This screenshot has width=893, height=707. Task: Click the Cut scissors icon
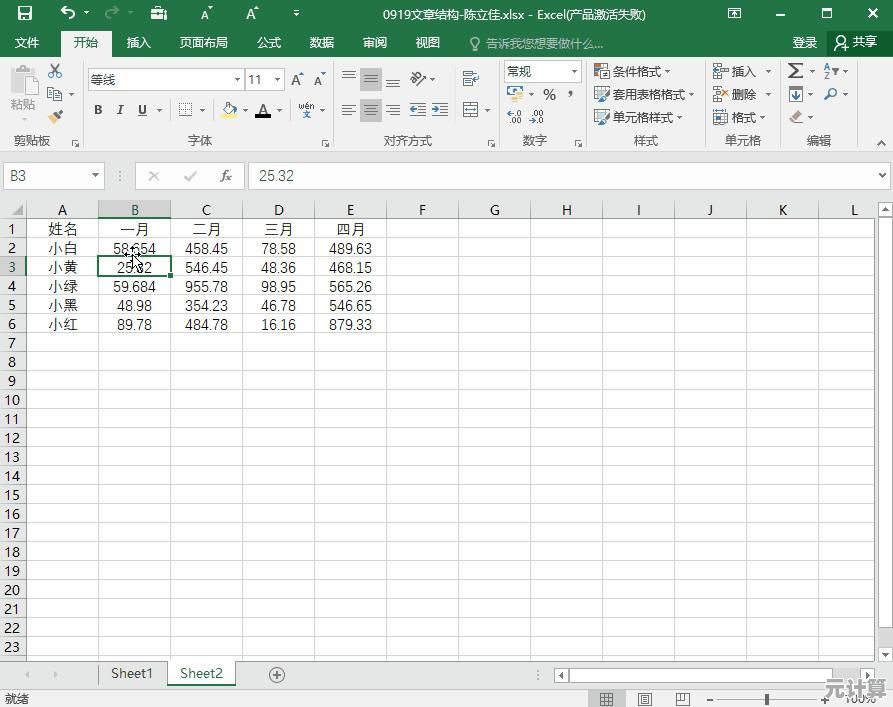pyautogui.click(x=55, y=71)
